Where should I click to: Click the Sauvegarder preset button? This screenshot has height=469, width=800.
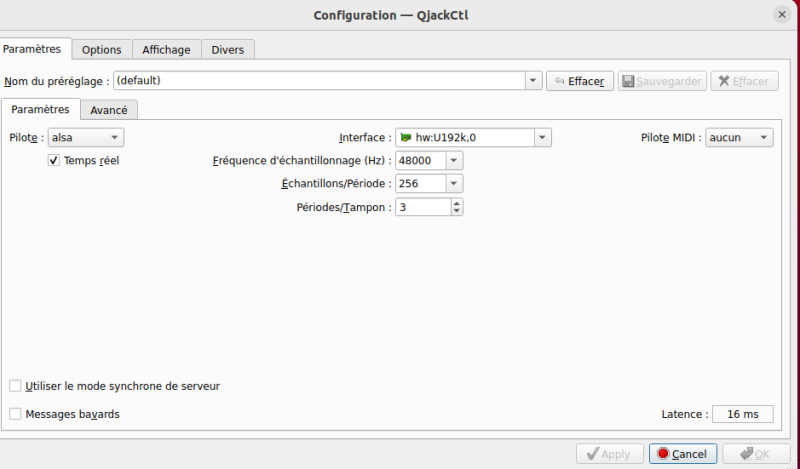click(x=662, y=81)
